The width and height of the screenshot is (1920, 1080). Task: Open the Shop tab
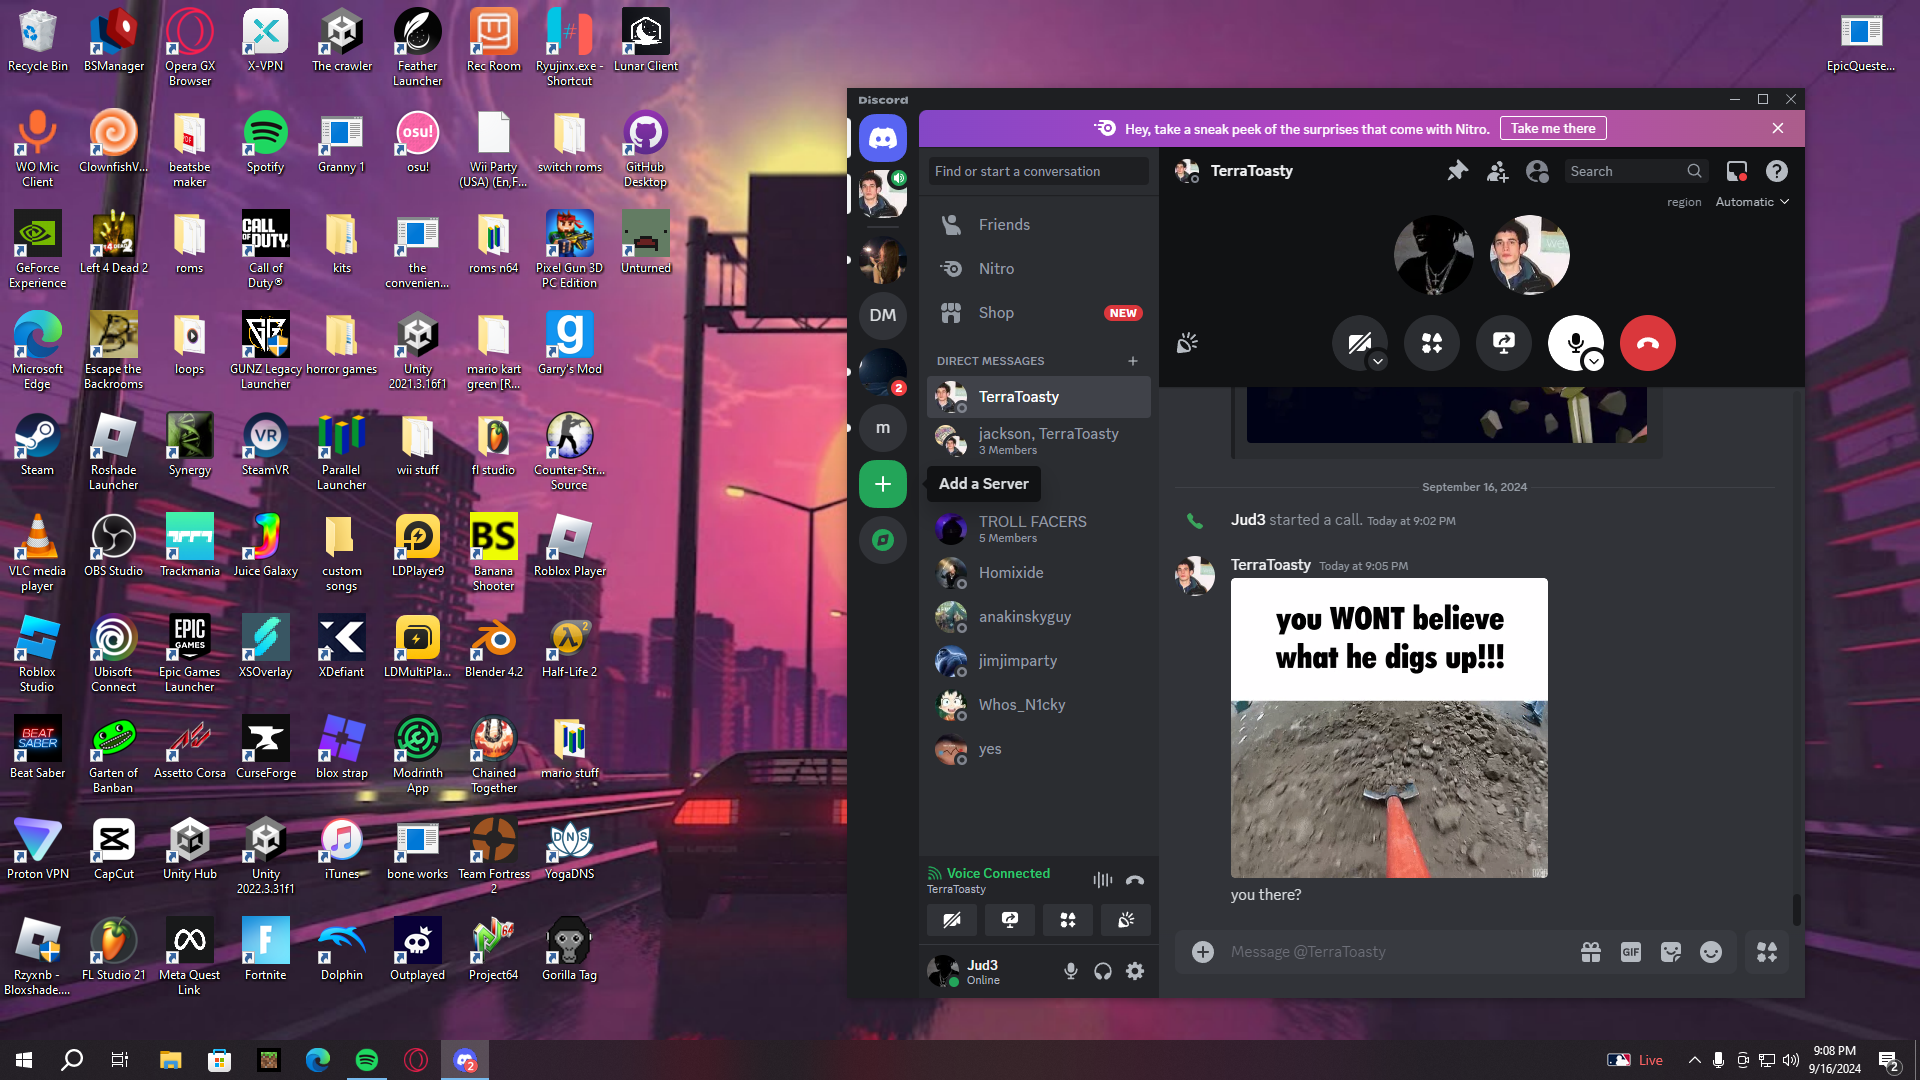click(1038, 313)
